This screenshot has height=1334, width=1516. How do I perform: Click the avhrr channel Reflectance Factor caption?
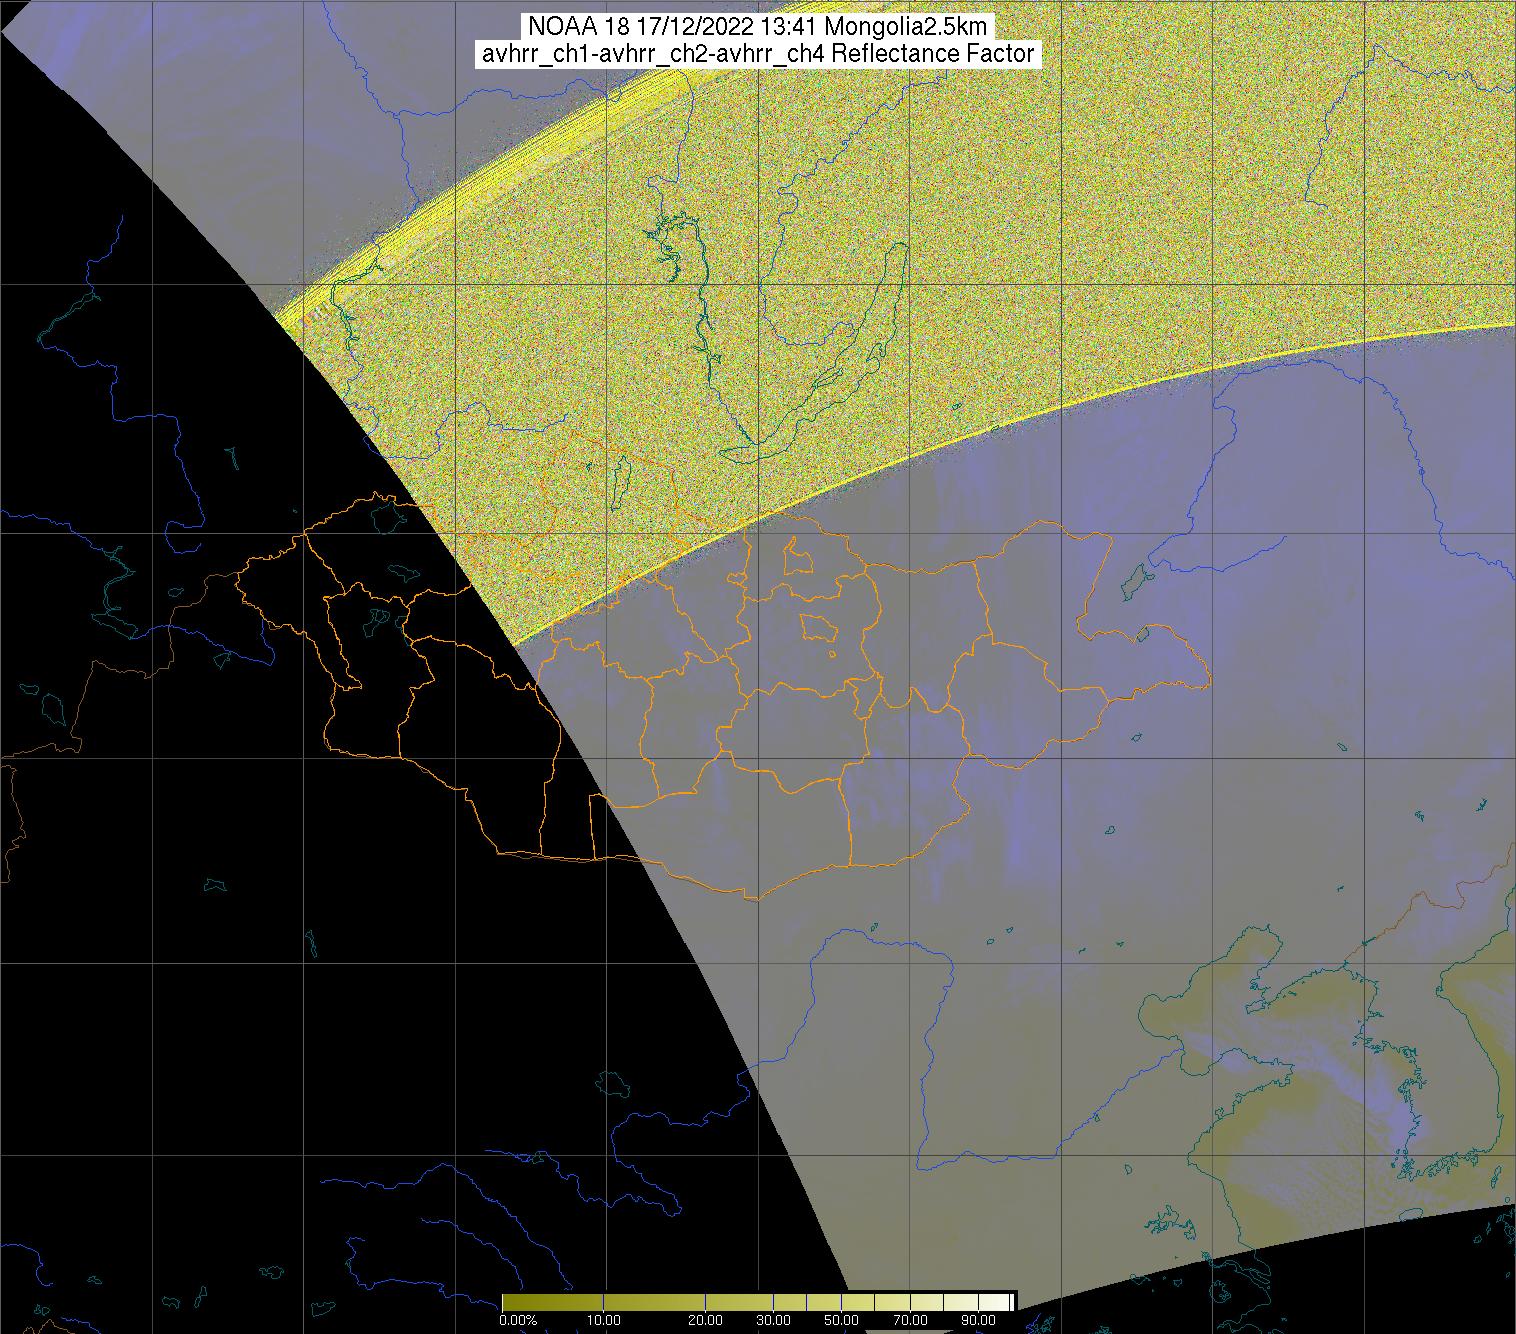(x=758, y=54)
